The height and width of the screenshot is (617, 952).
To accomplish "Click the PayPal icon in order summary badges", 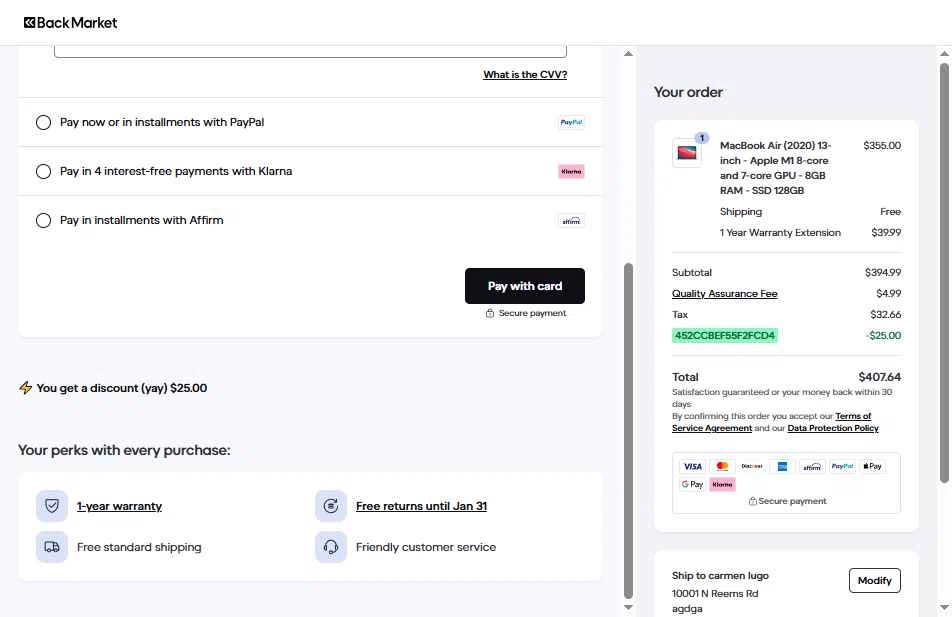I will tap(842, 466).
